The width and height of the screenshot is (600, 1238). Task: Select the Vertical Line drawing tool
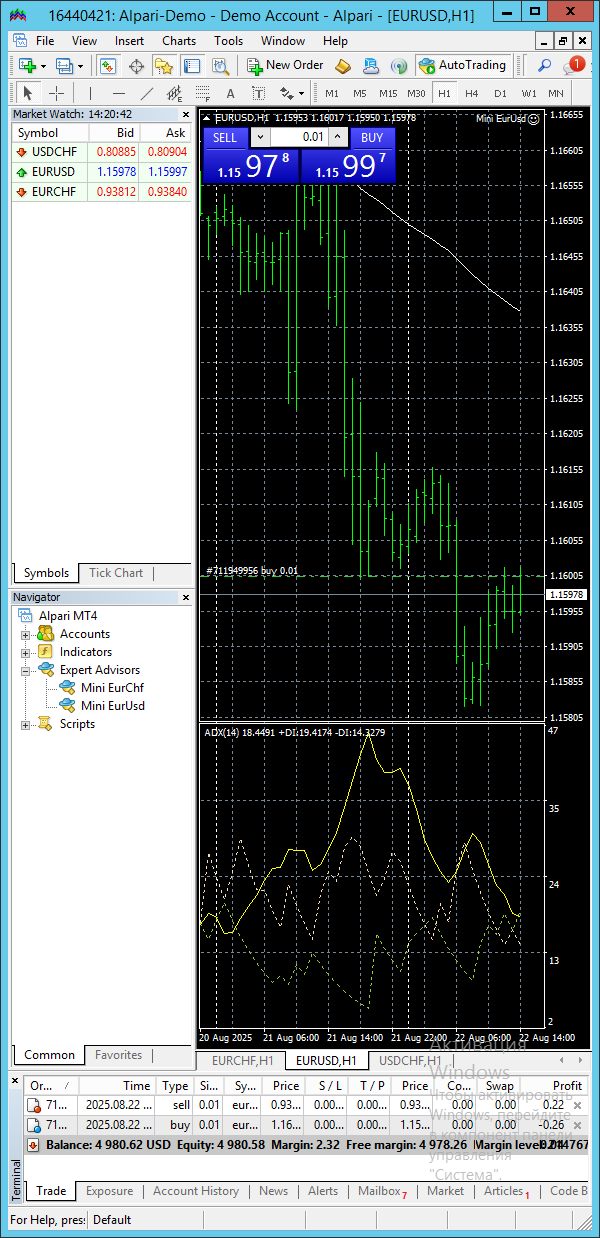pos(91,93)
